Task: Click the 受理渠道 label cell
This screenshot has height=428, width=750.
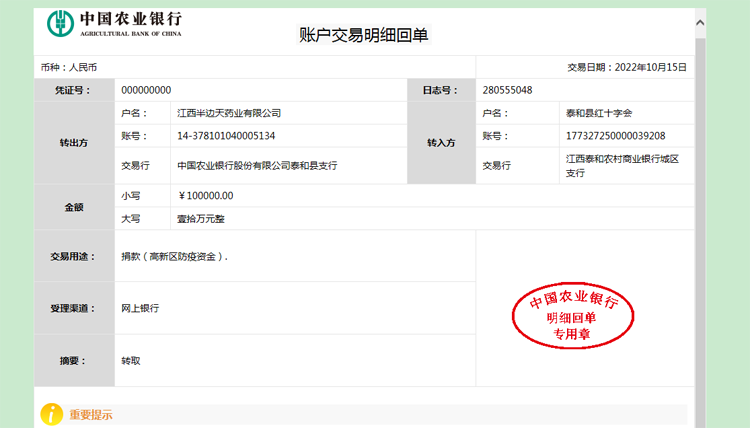Action: coord(74,308)
